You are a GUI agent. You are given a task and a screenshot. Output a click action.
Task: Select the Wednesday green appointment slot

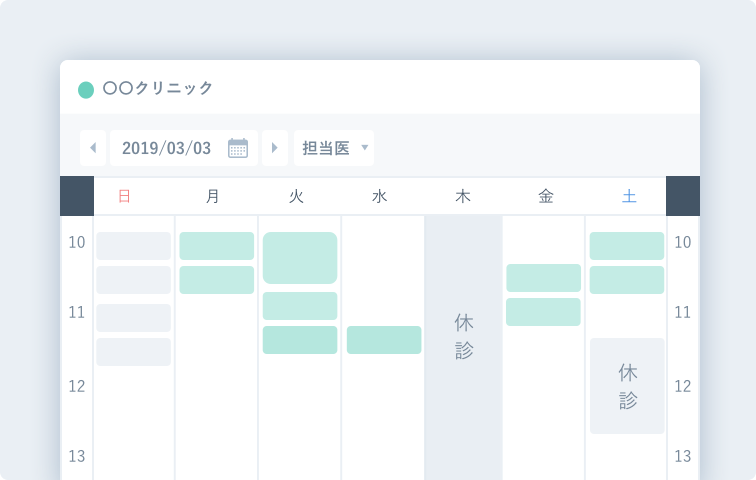pos(384,340)
